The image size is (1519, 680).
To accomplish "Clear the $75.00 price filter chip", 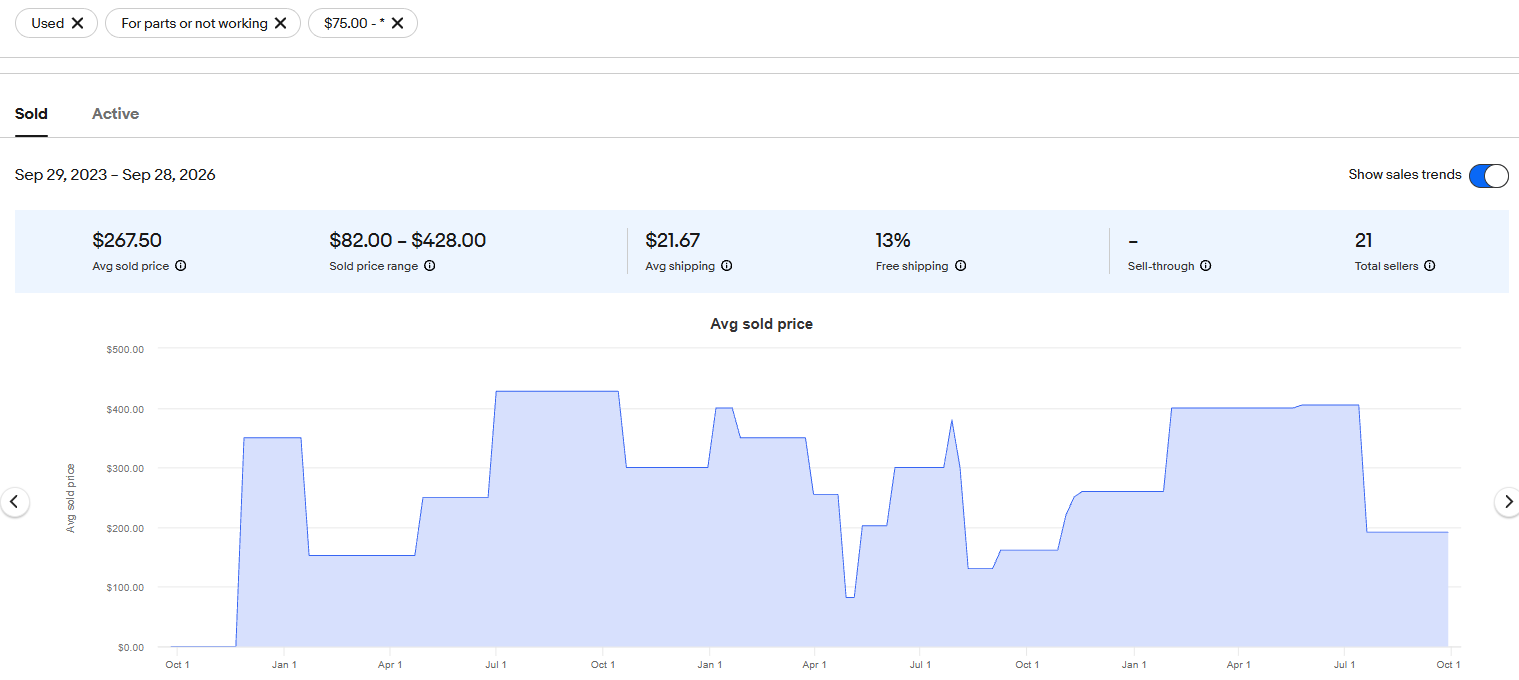I will (x=397, y=23).
